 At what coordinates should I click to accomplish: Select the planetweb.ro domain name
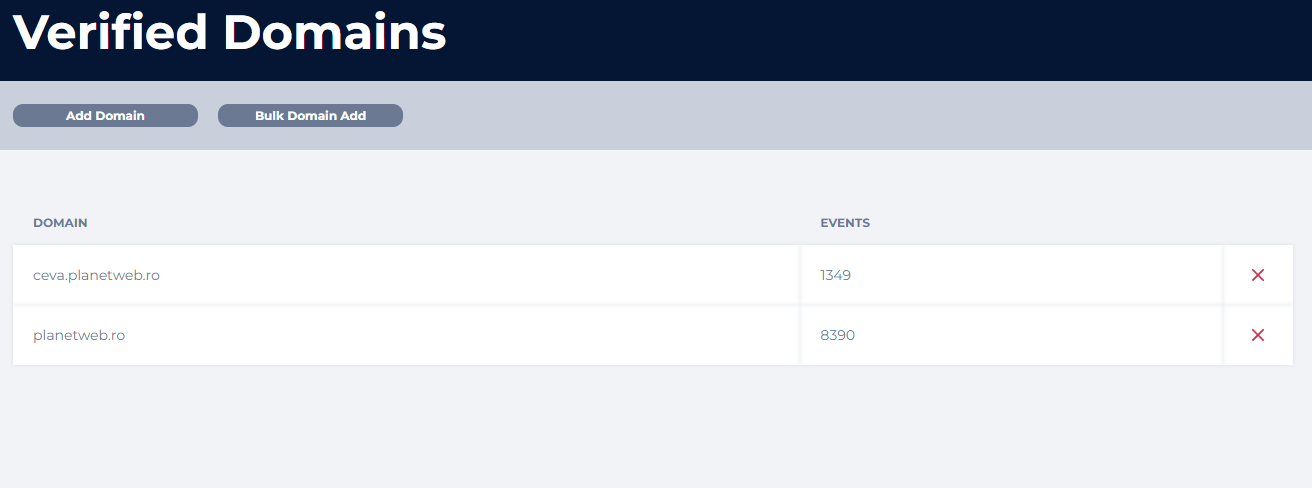(x=79, y=335)
